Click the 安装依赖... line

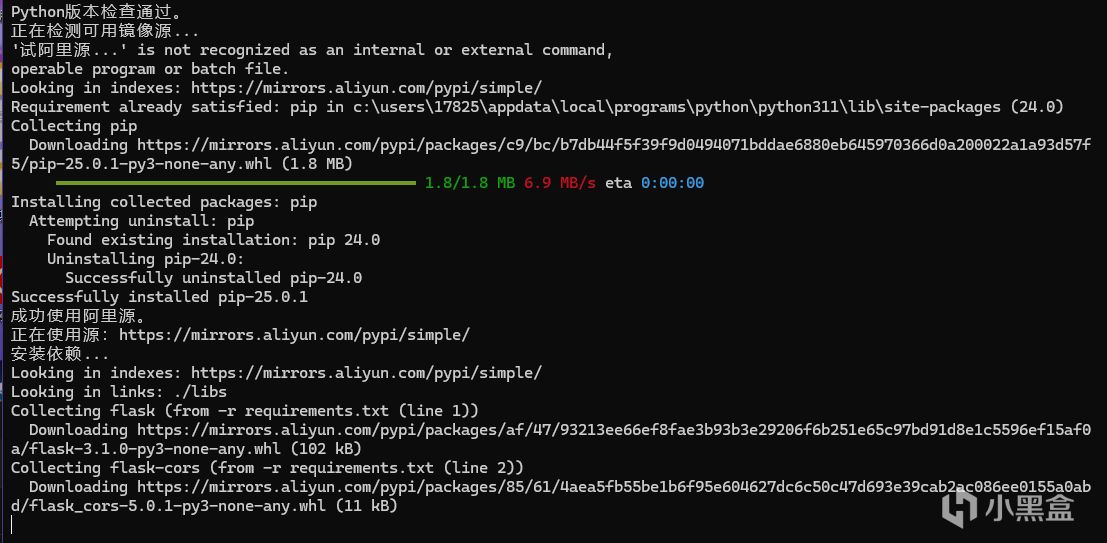60,354
